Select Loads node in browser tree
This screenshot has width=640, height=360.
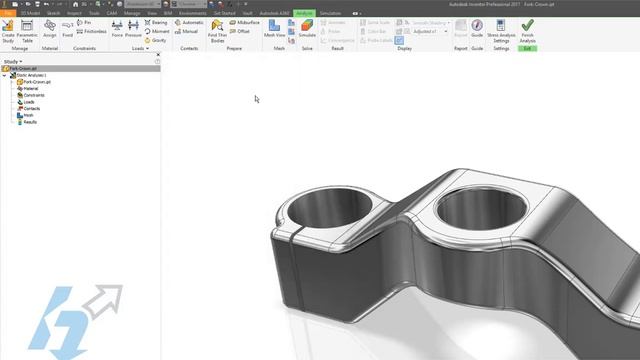[x=26, y=102]
